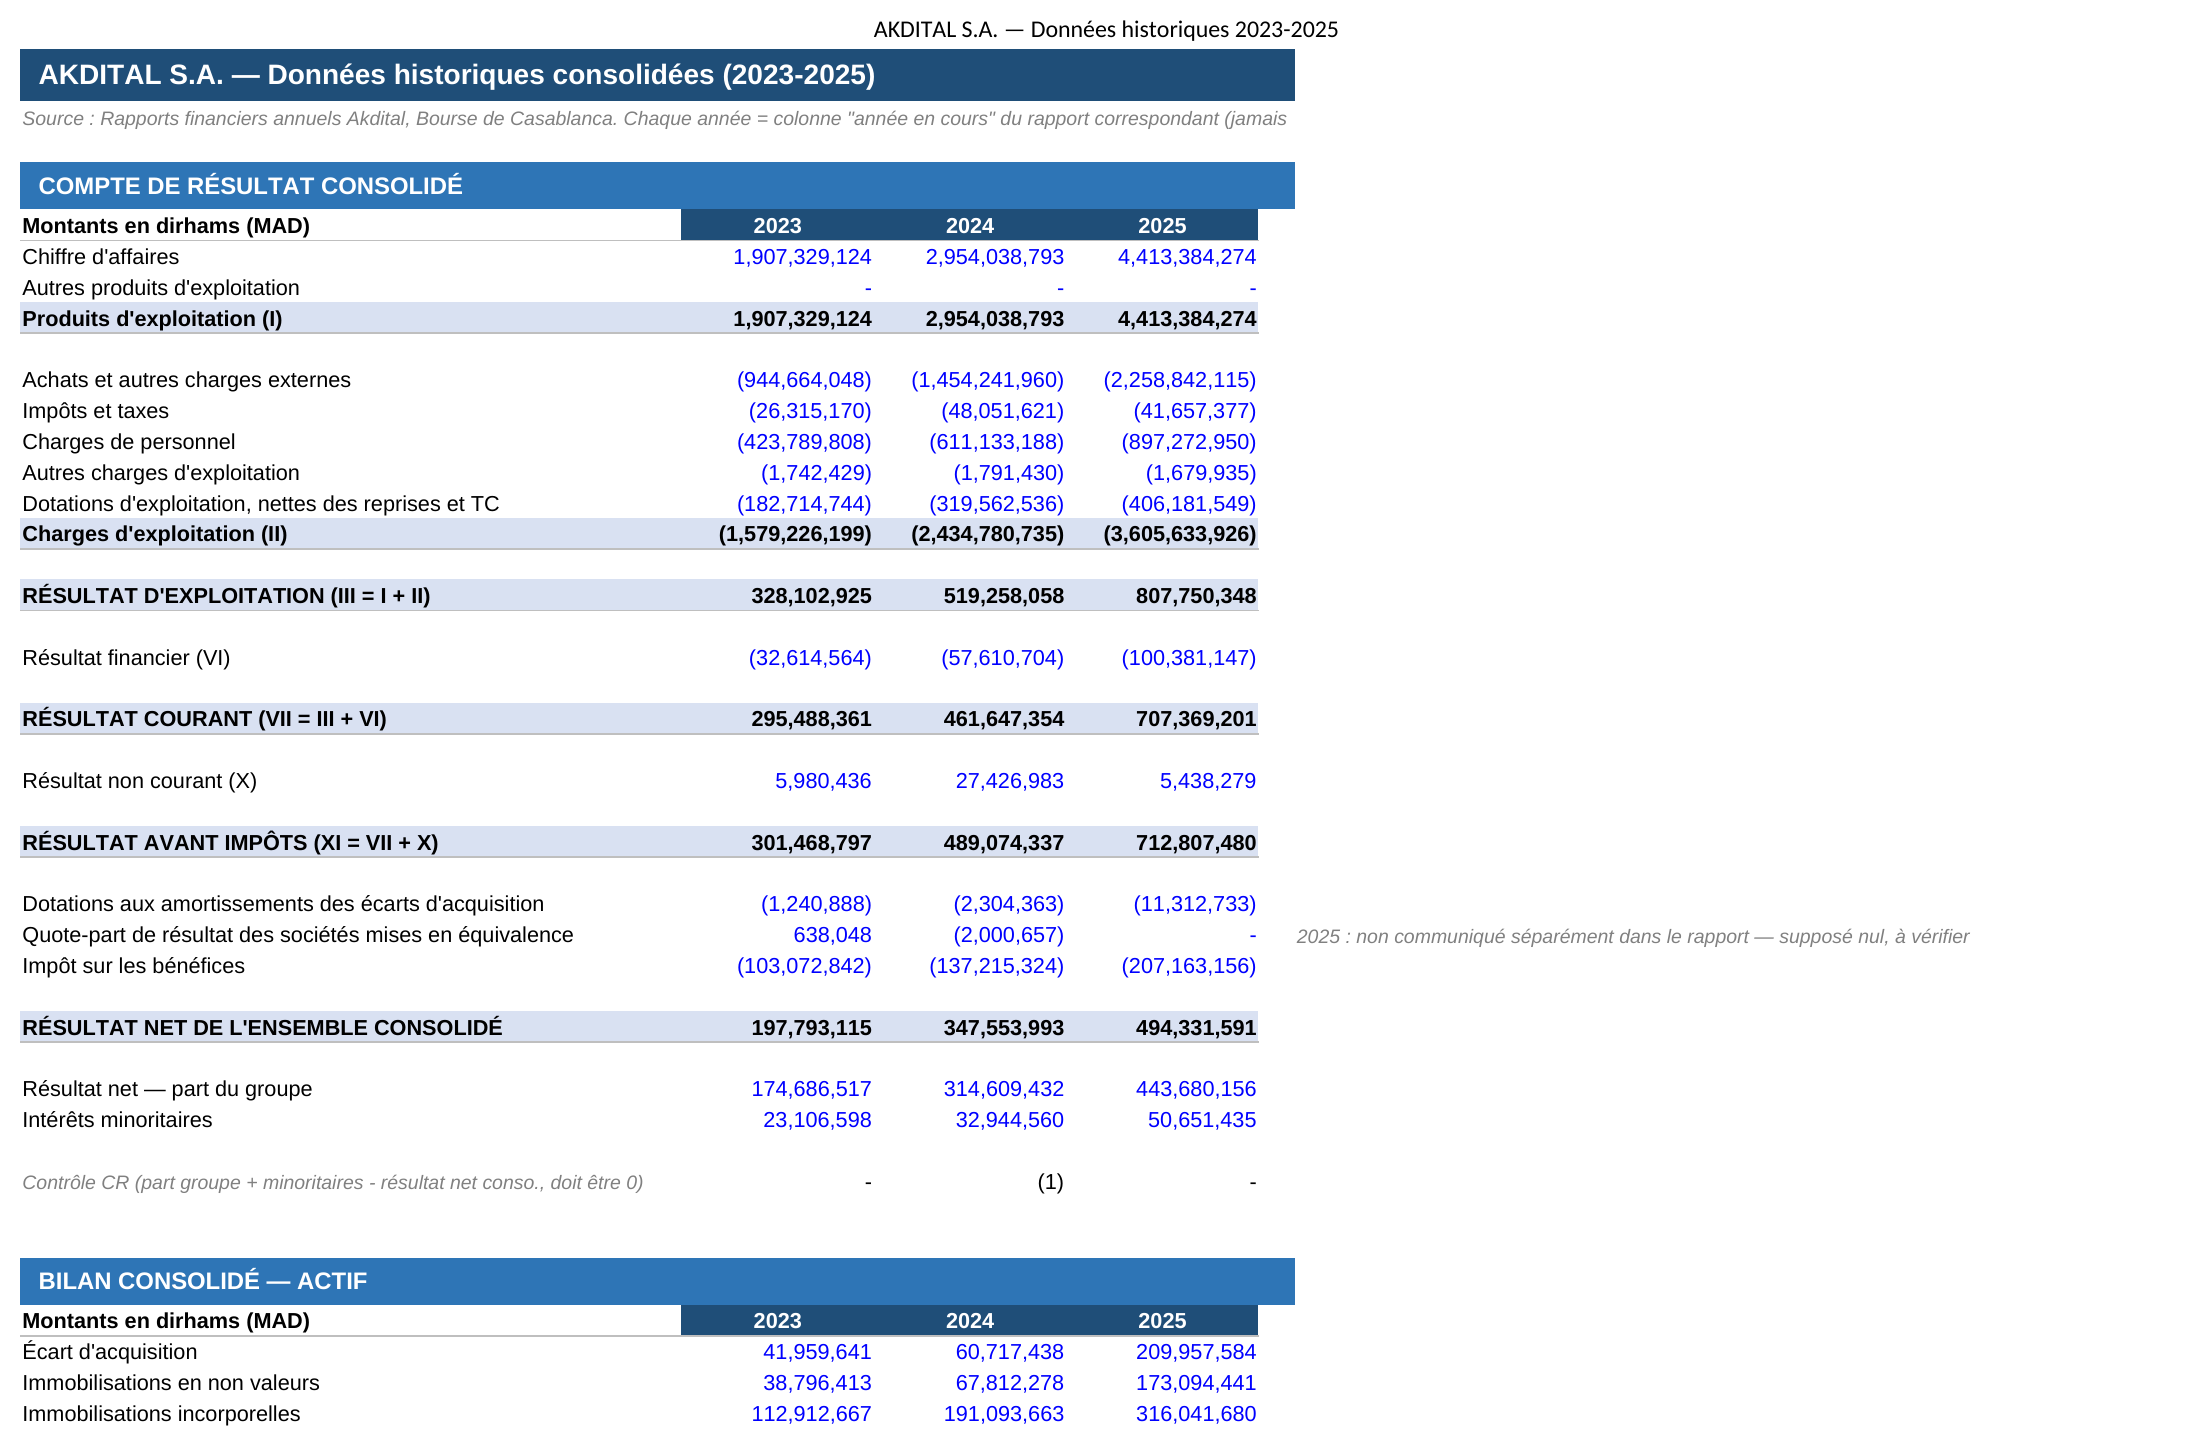Click the 2023 revenue value 1,907,329,124 in Chiffre d'affaires

[802, 257]
